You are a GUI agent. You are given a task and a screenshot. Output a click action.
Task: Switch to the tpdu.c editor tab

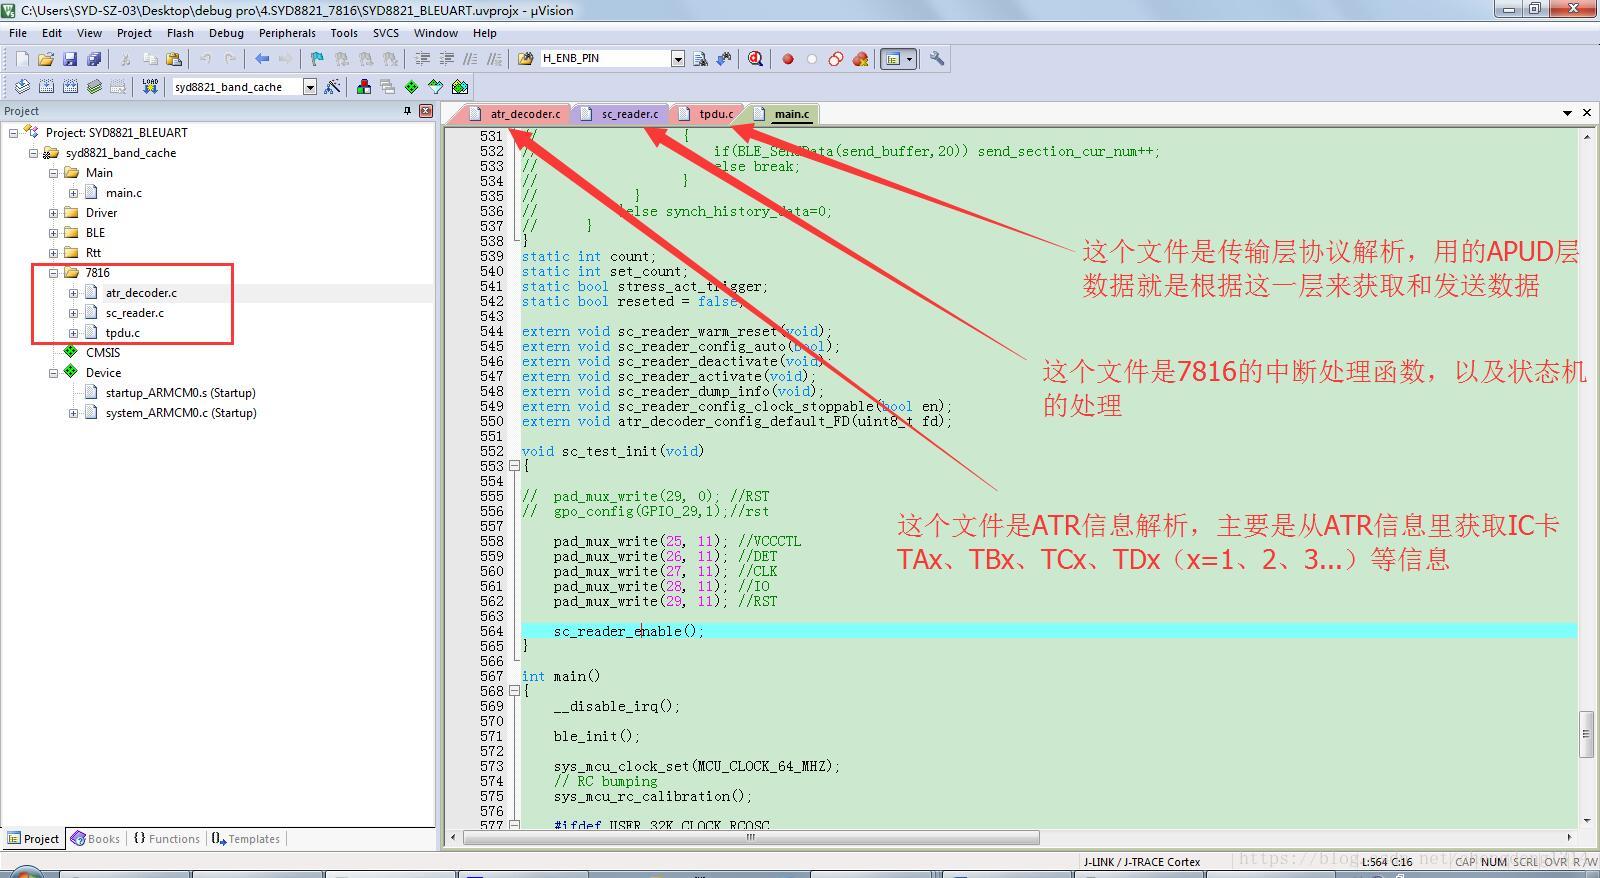pos(708,114)
